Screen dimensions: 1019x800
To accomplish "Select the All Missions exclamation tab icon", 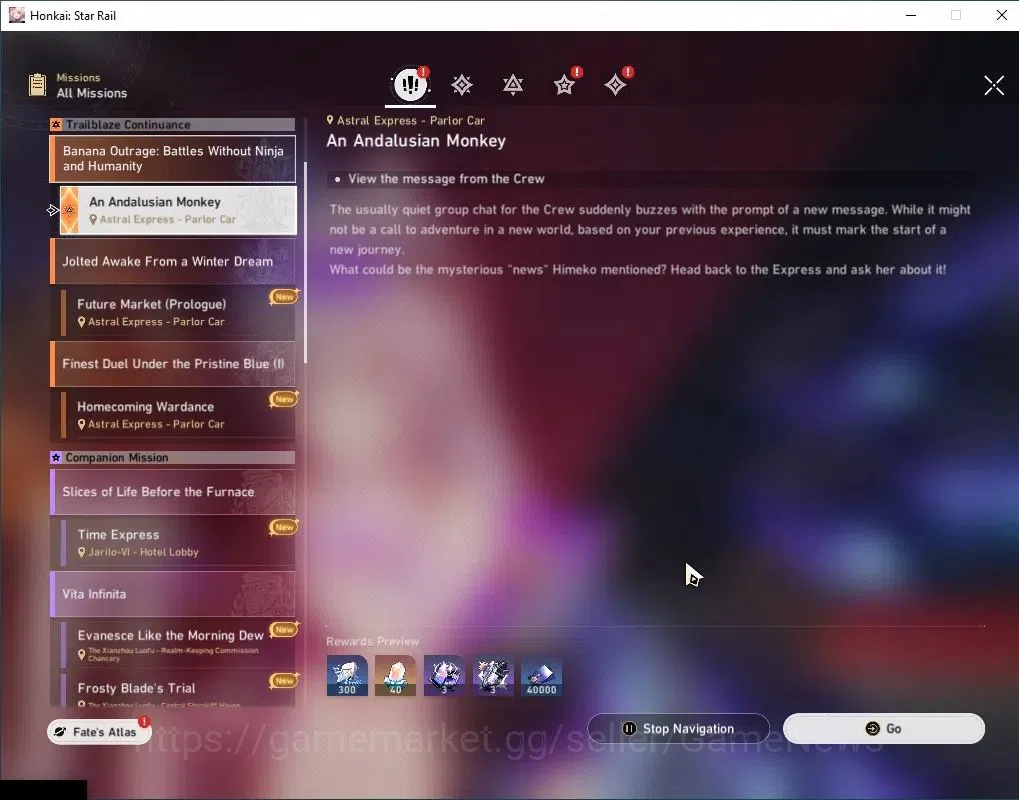I will 411,84.
